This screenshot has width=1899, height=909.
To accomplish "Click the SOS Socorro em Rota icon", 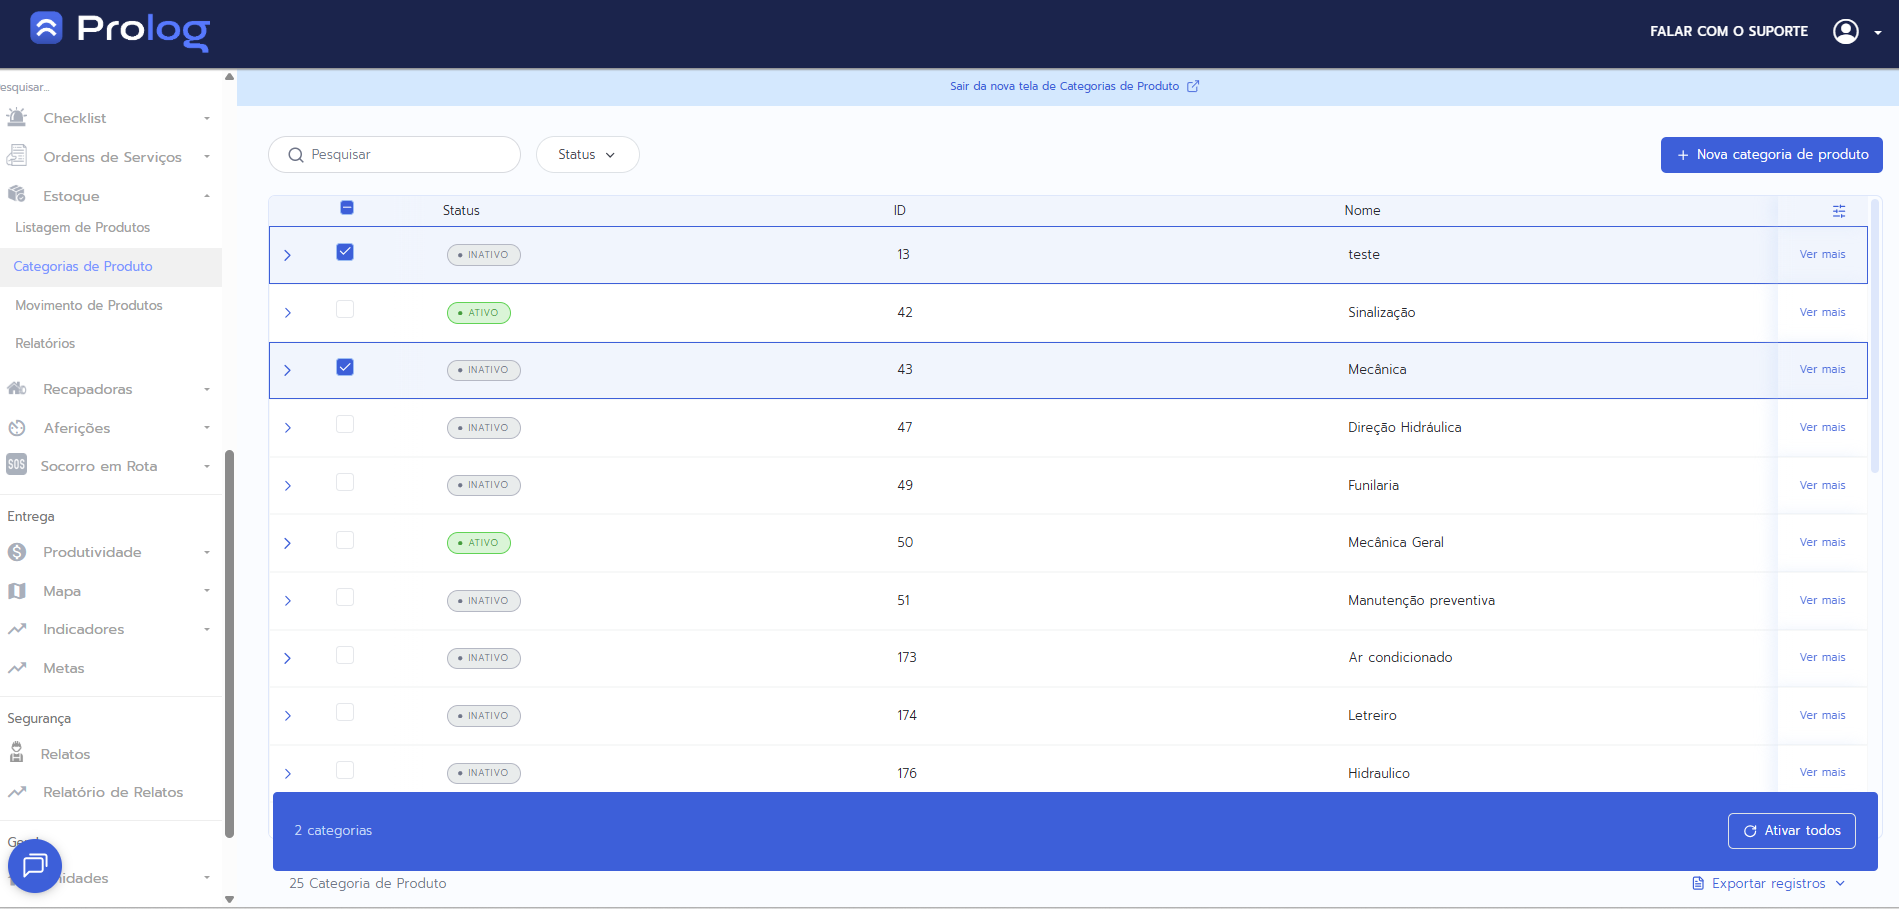I will point(17,465).
